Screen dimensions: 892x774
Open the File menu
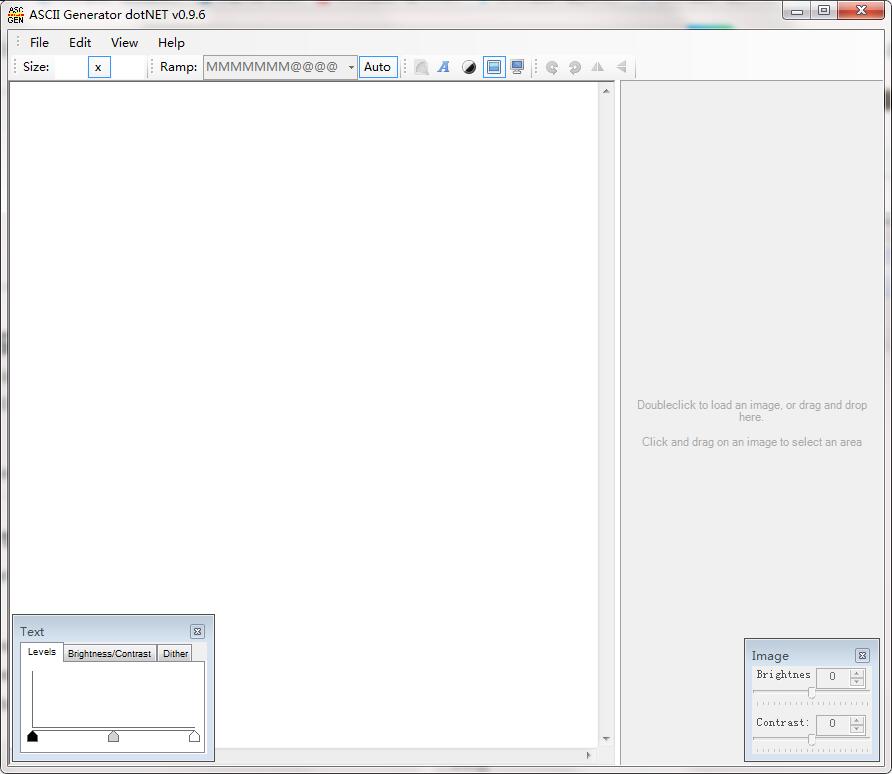pos(39,42)
